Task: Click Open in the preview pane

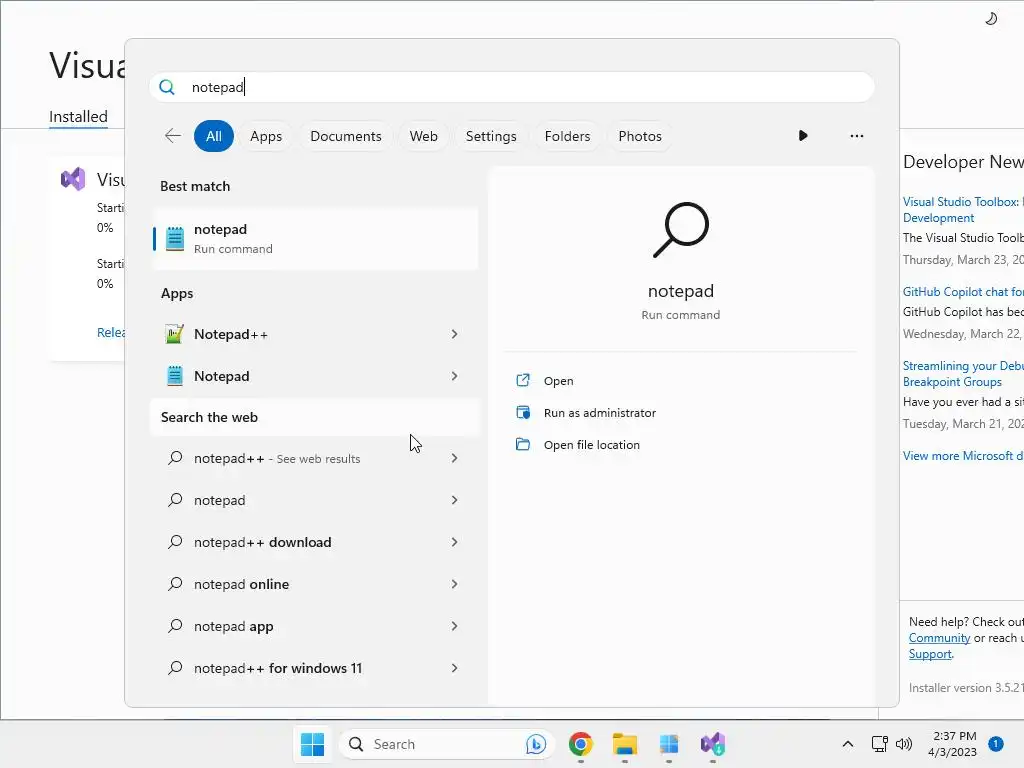Action: pos(558,381)
